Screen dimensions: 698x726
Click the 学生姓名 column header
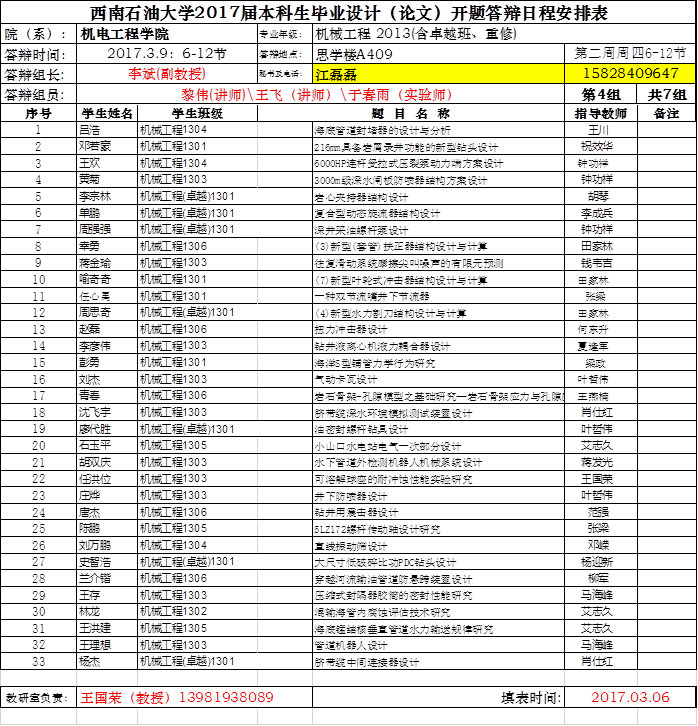pyautogui.click(x=106, y=113)
